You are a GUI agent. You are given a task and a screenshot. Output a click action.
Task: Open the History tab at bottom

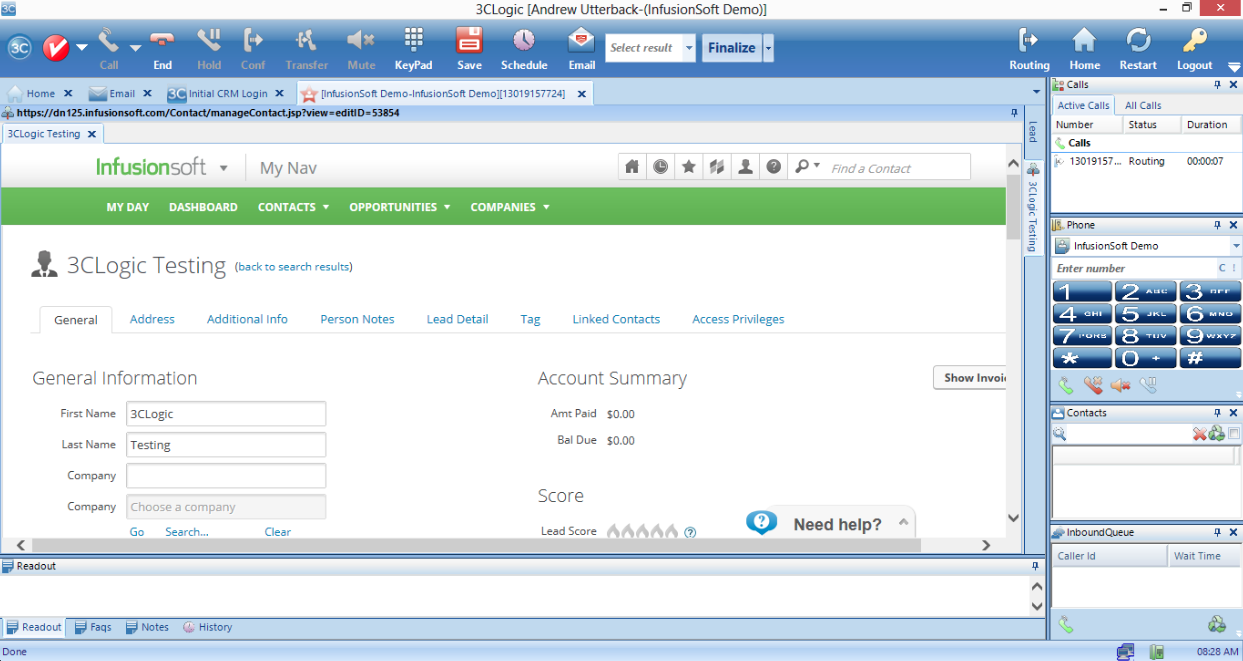[x=207, y=627]
